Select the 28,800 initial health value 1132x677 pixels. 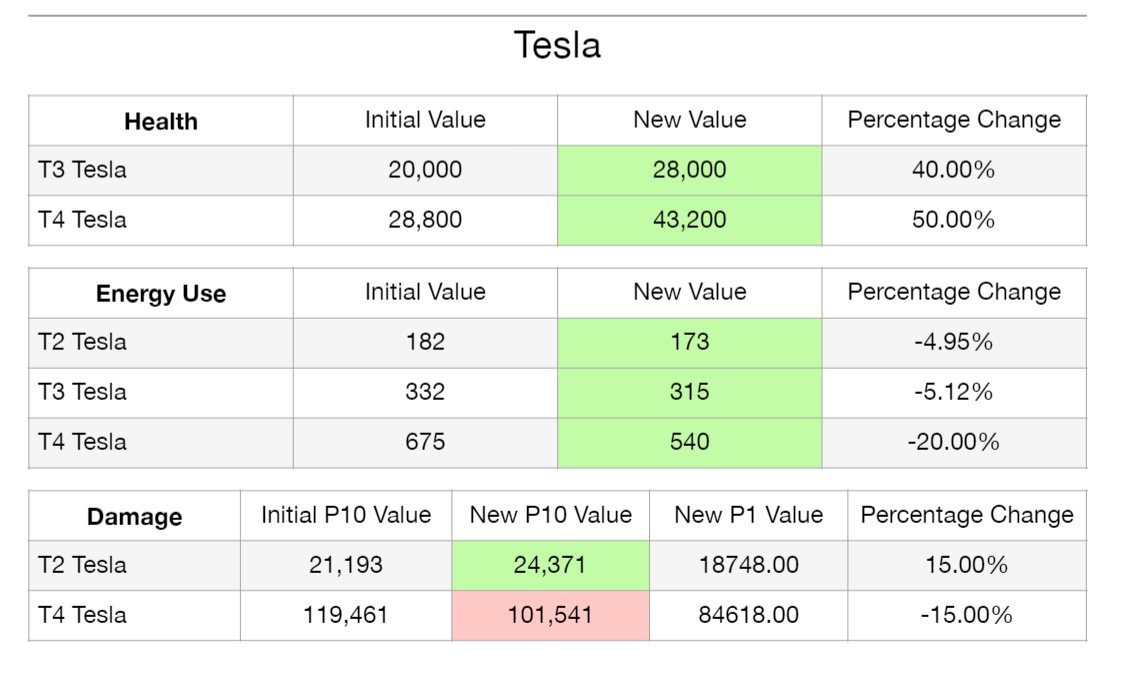425,220
